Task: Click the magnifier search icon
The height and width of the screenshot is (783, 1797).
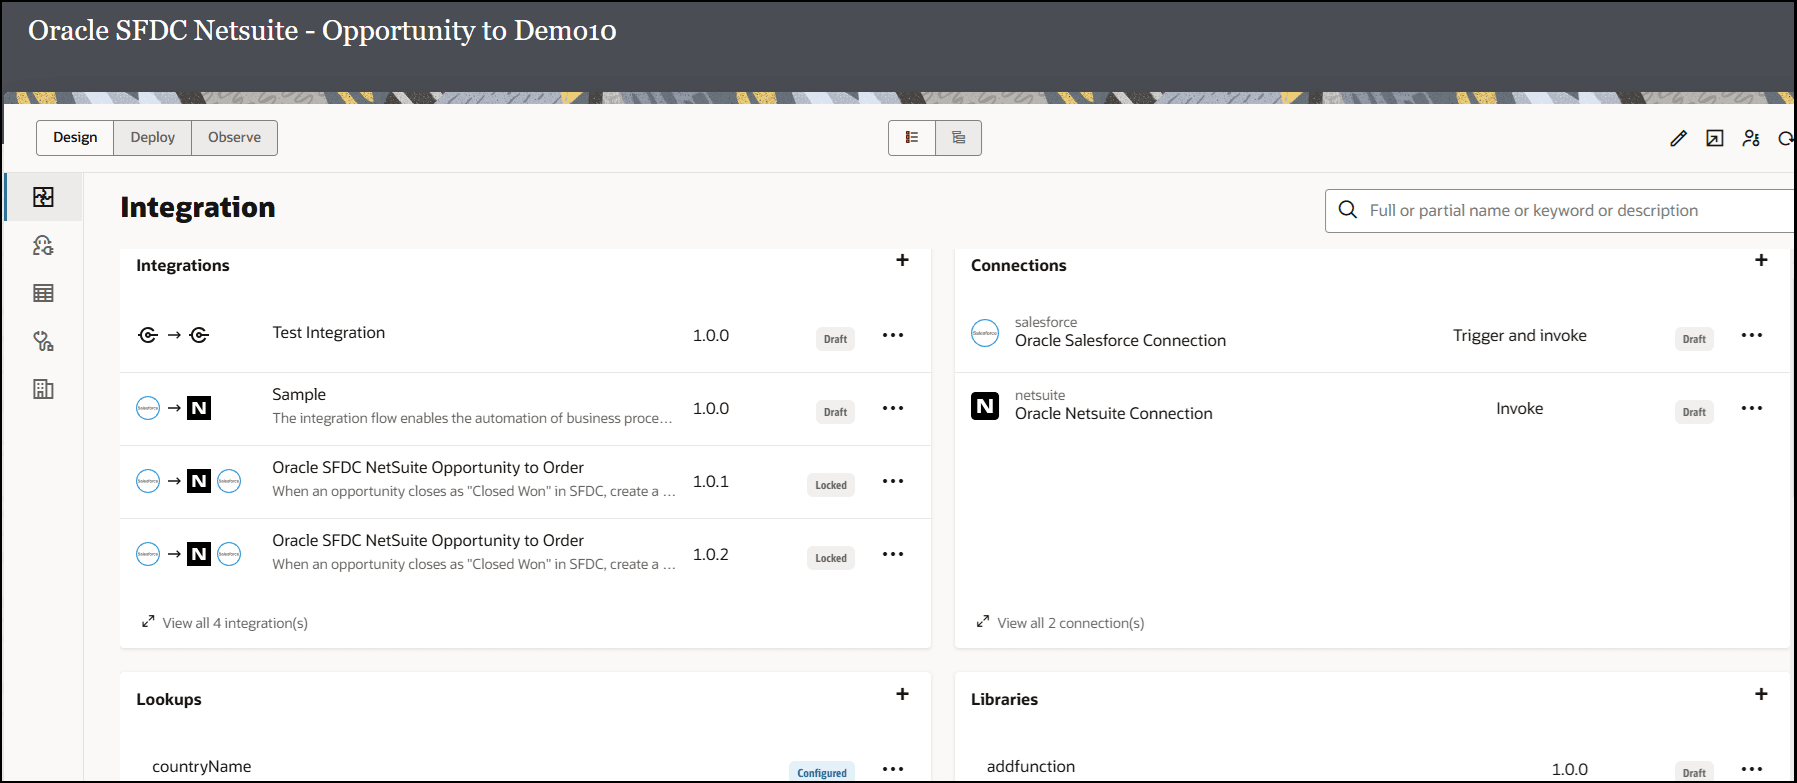Action: coord(1348,210)
